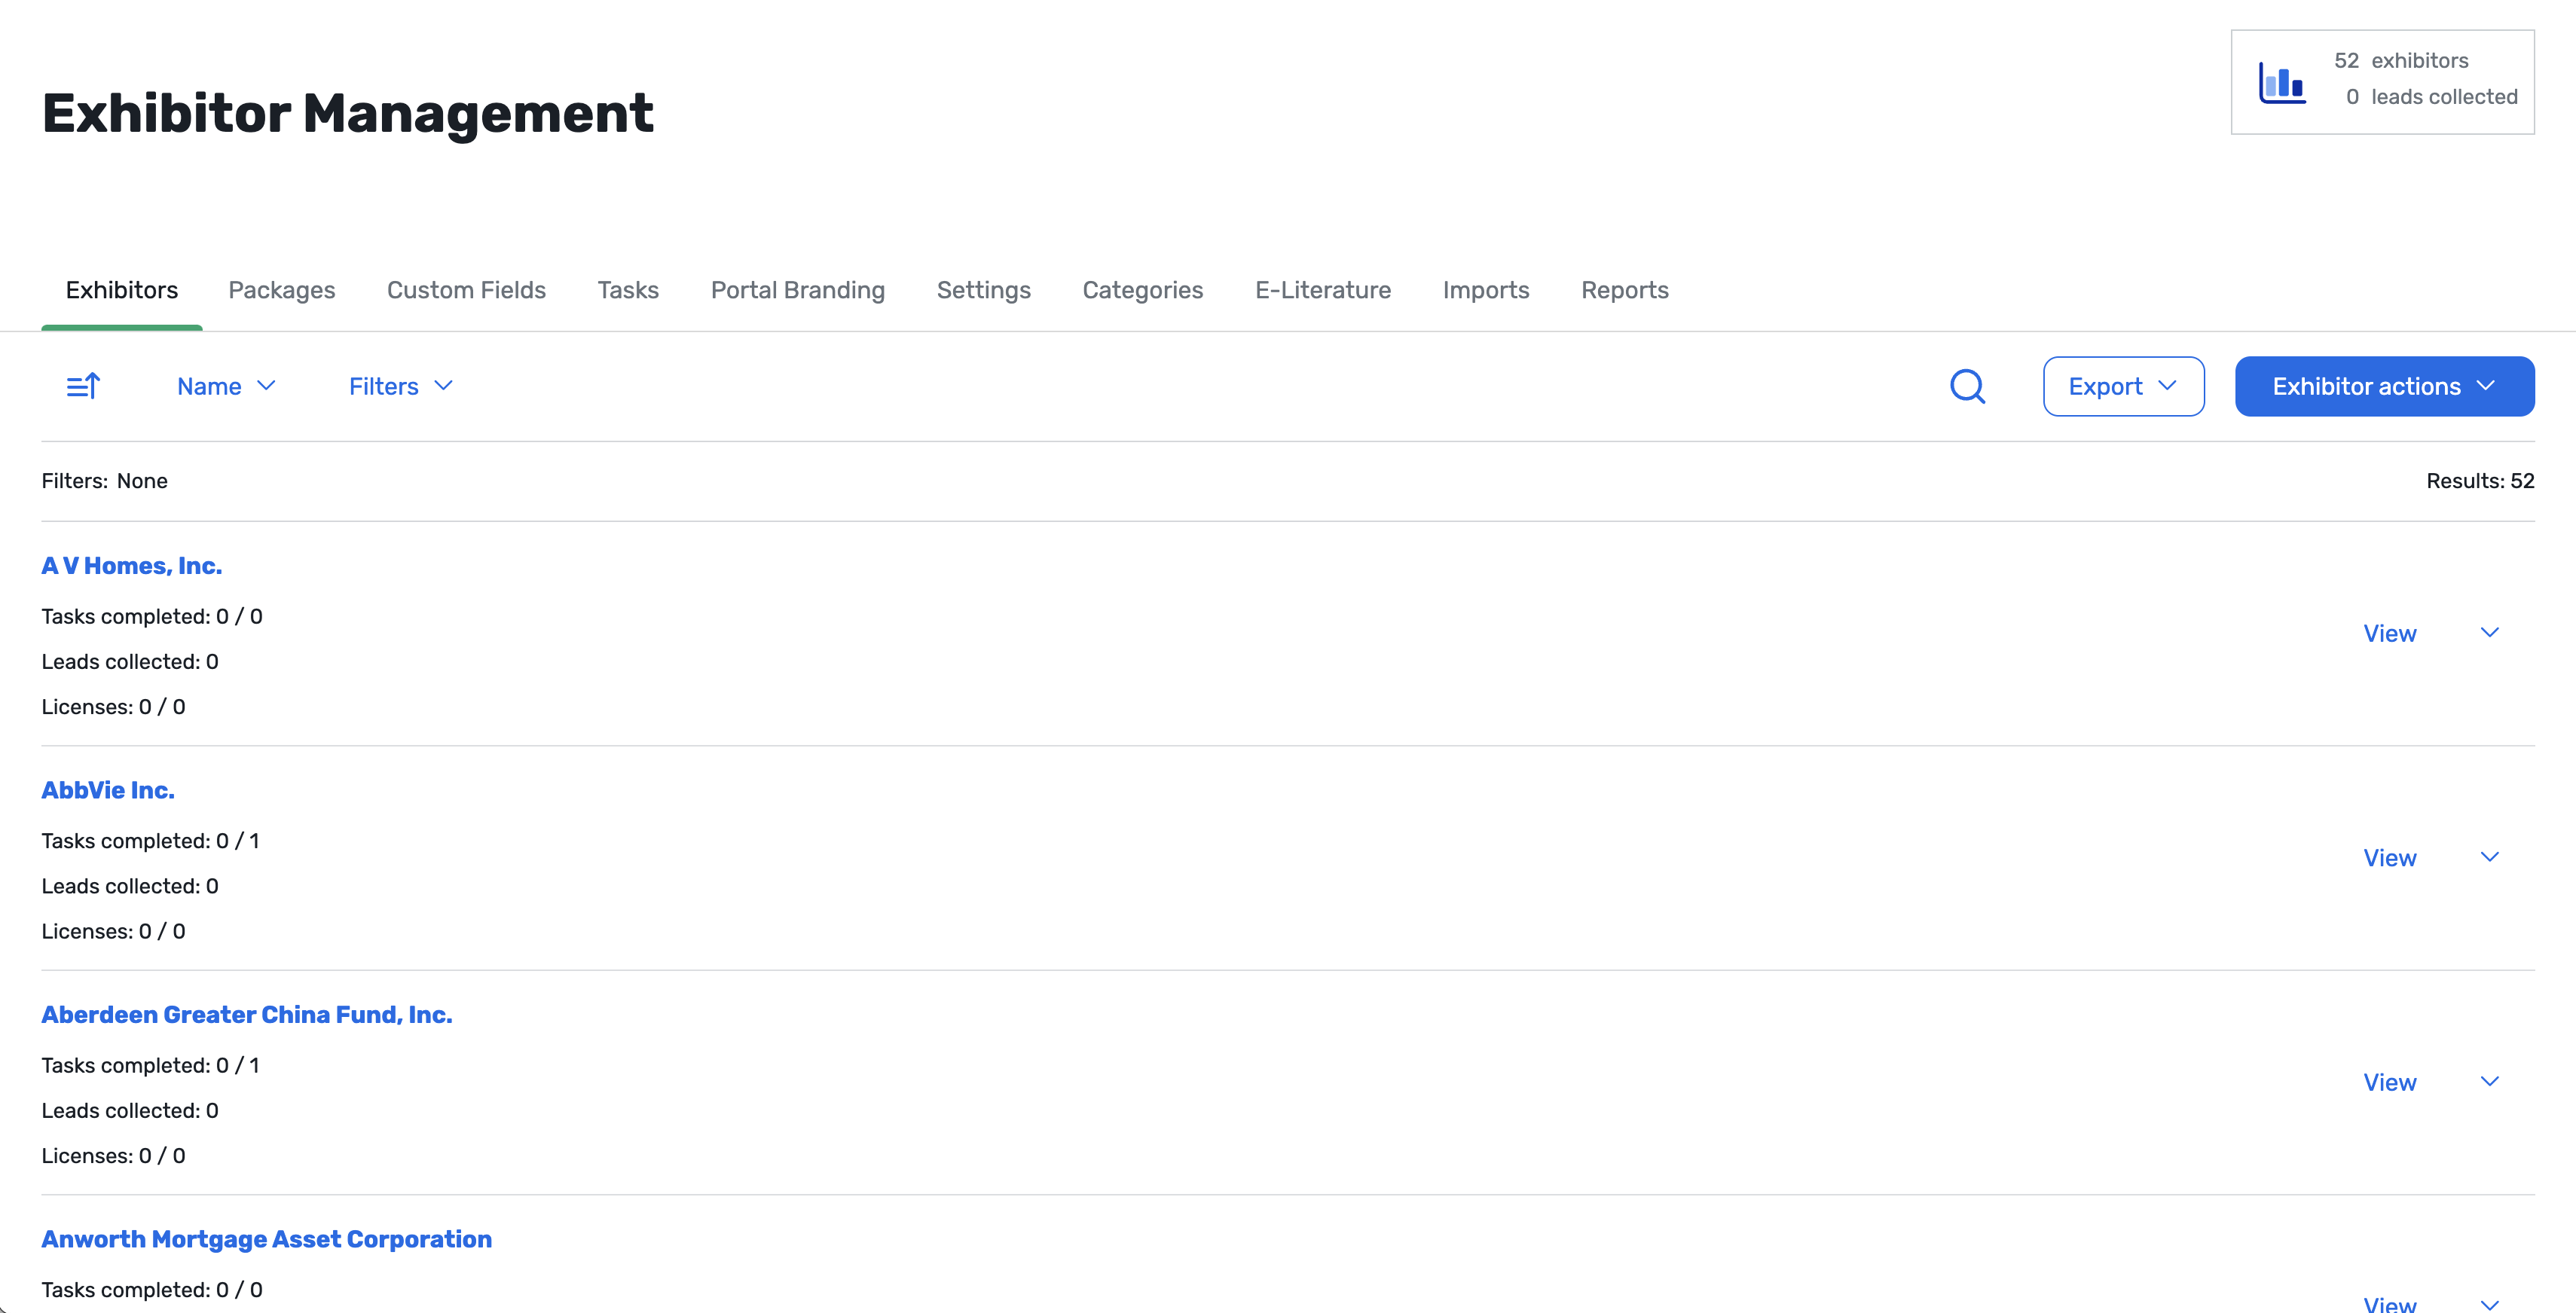Click View for Aberdeen Greater China Fund
Screen dimensions: 2576x1313
click(x=2390, y=1082)
